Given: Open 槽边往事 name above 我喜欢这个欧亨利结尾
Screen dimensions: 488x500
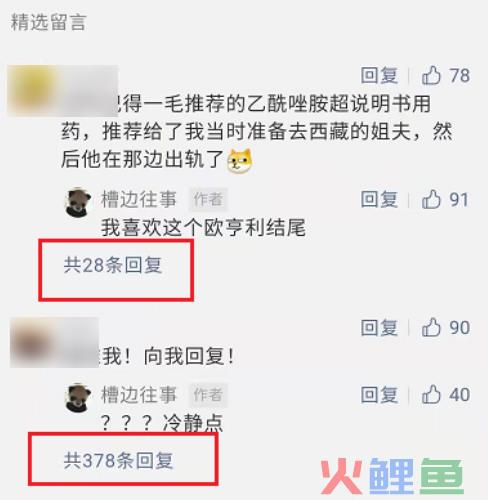Looking at the screenshot, I should point(139,199).
